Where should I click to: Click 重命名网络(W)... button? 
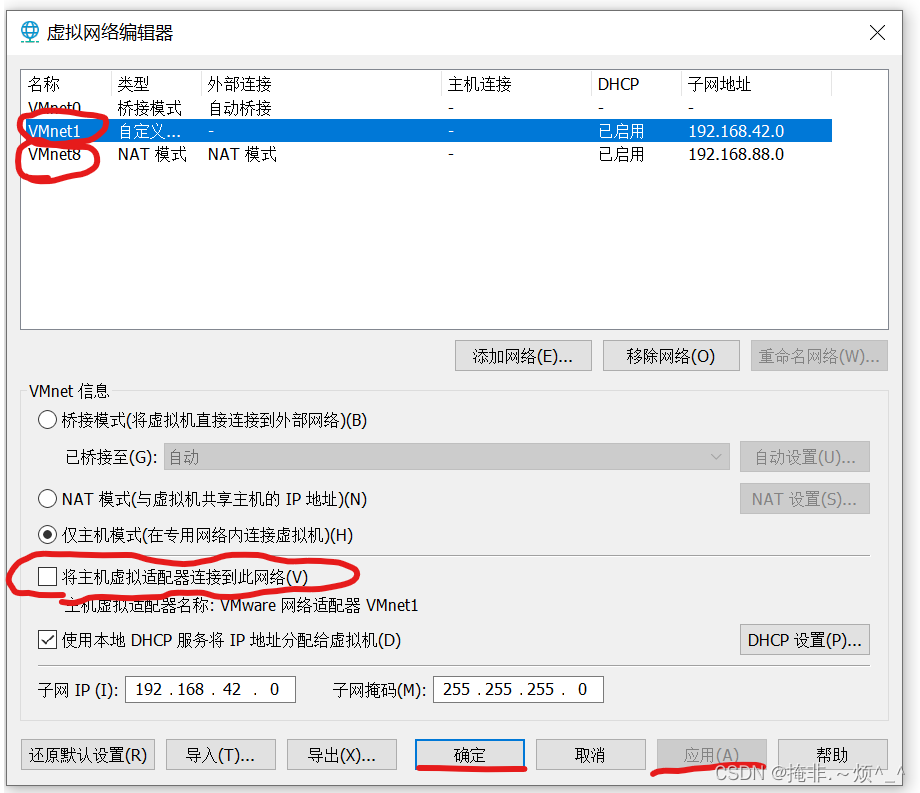coord(819,355)
